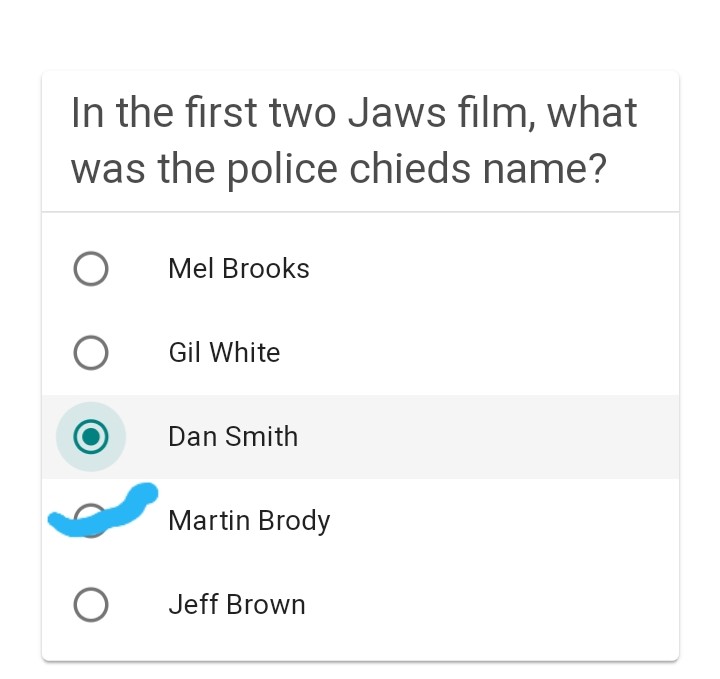Image resolution: width=720 pixels, height=679 pixels.
Task: Choose the Gil White radio button
Action: coord(91,353)
